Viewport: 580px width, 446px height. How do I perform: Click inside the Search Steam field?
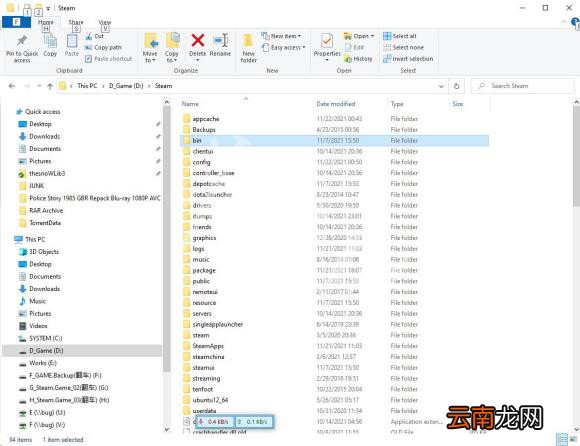522,86
